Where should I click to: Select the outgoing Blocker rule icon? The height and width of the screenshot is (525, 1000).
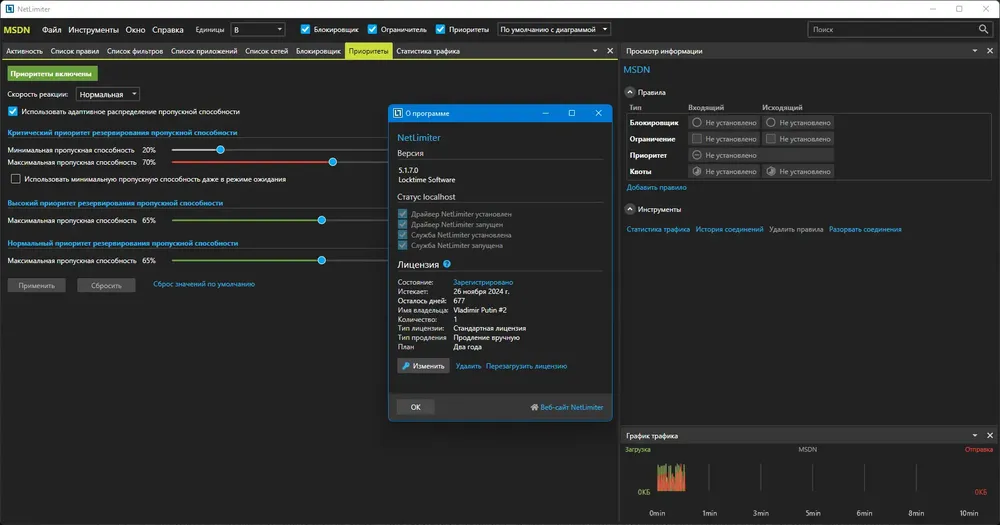coord(770,122)
